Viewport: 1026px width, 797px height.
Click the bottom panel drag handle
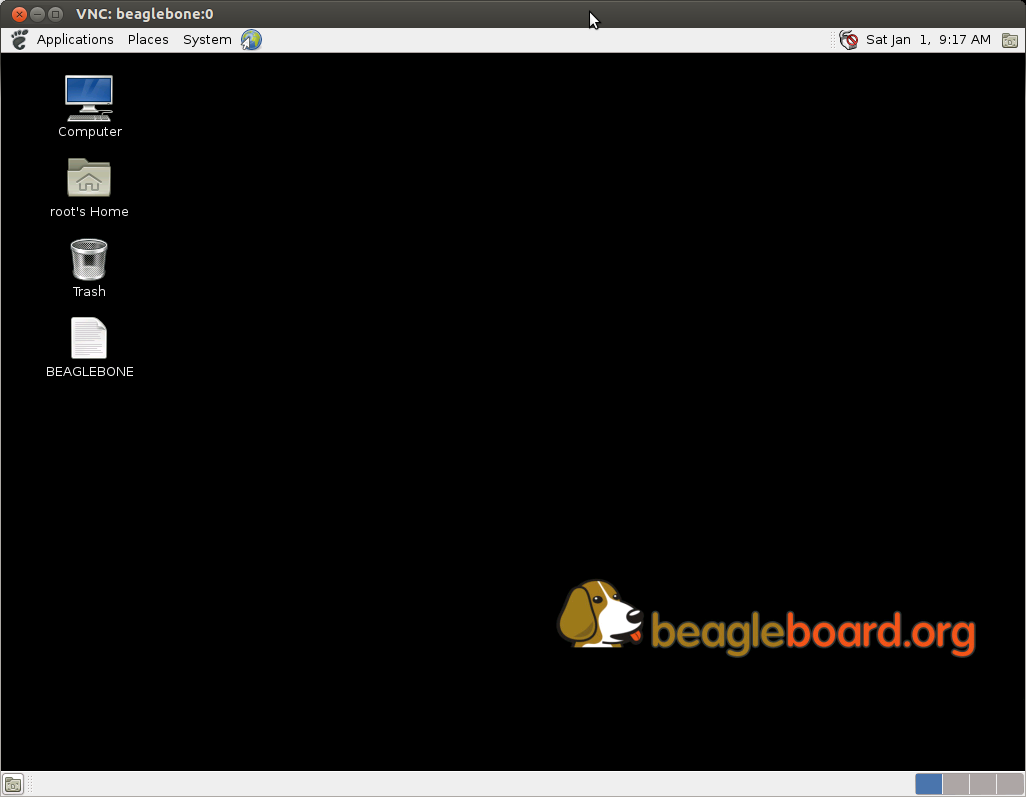pyautogui.click(x=30, y=784)
